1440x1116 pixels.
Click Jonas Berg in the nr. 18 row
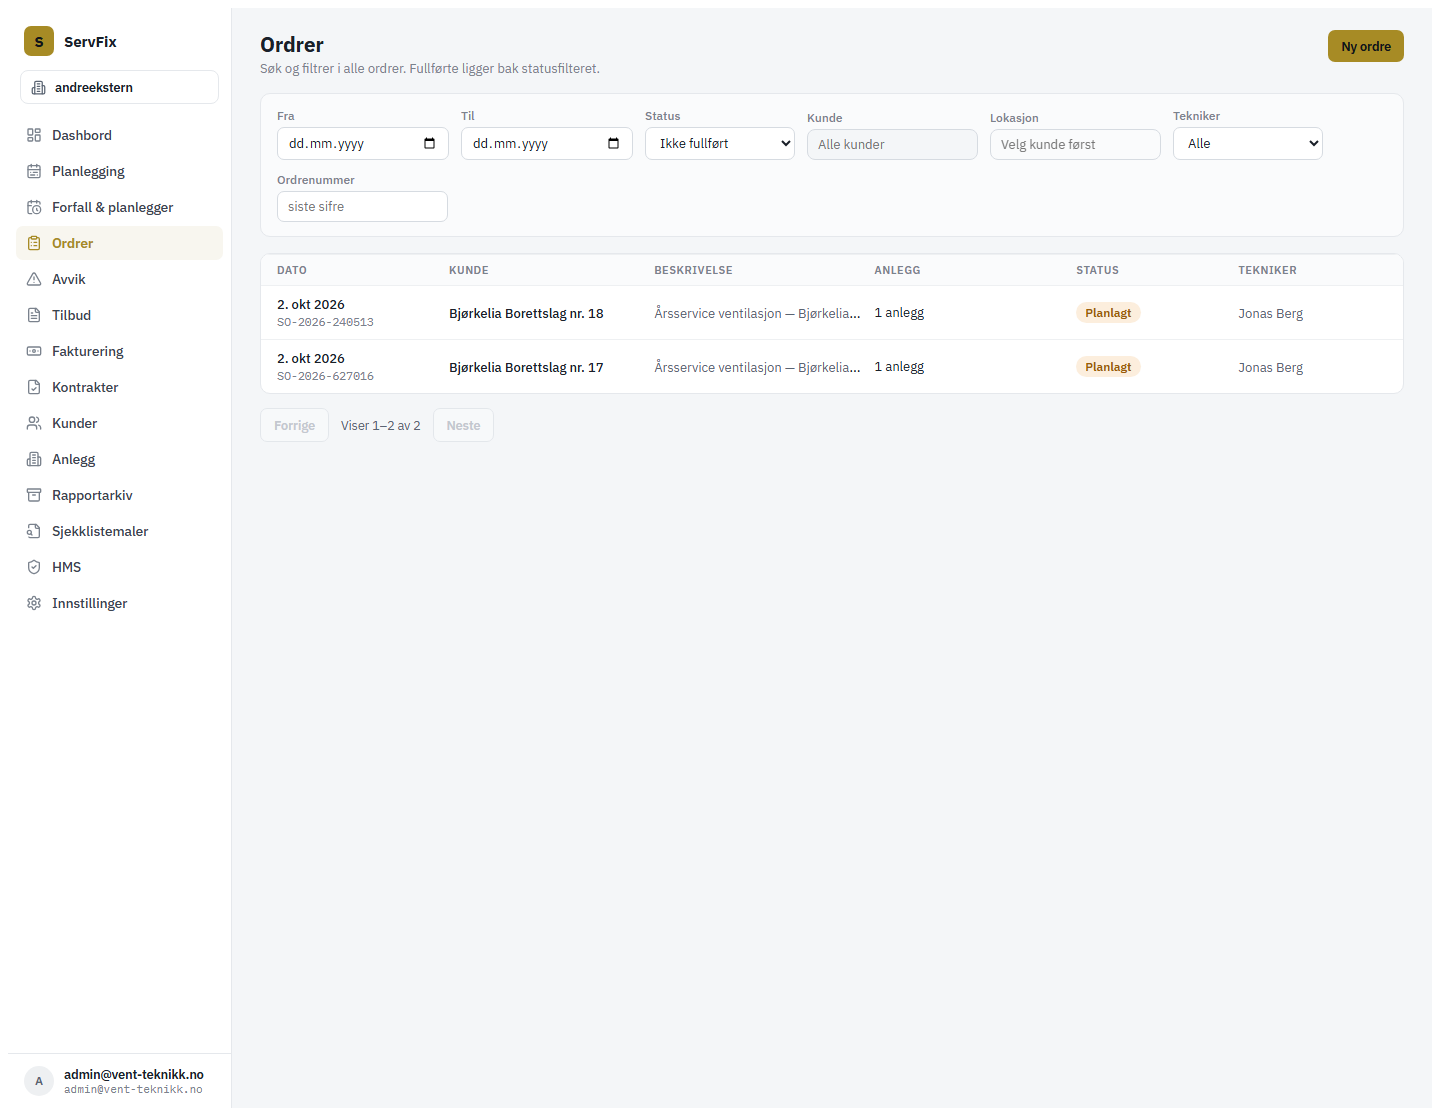point(1270,313)
